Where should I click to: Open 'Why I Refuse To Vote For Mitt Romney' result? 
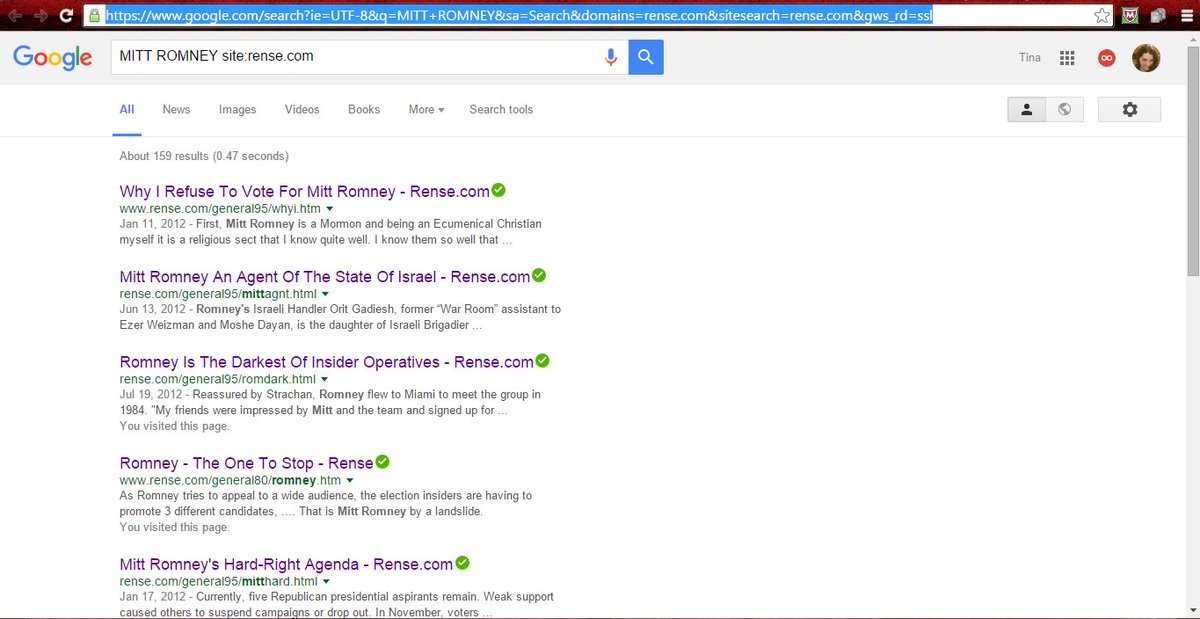tap(304, 191)
